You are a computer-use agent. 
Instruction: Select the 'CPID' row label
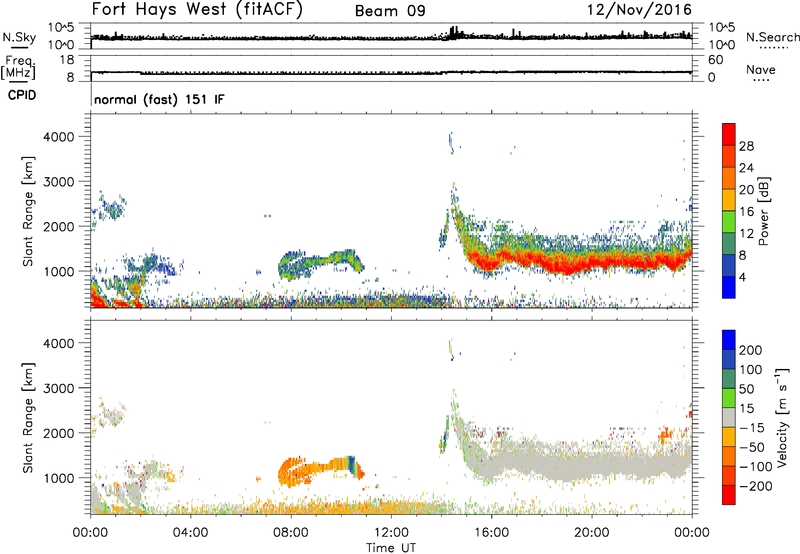22,95
